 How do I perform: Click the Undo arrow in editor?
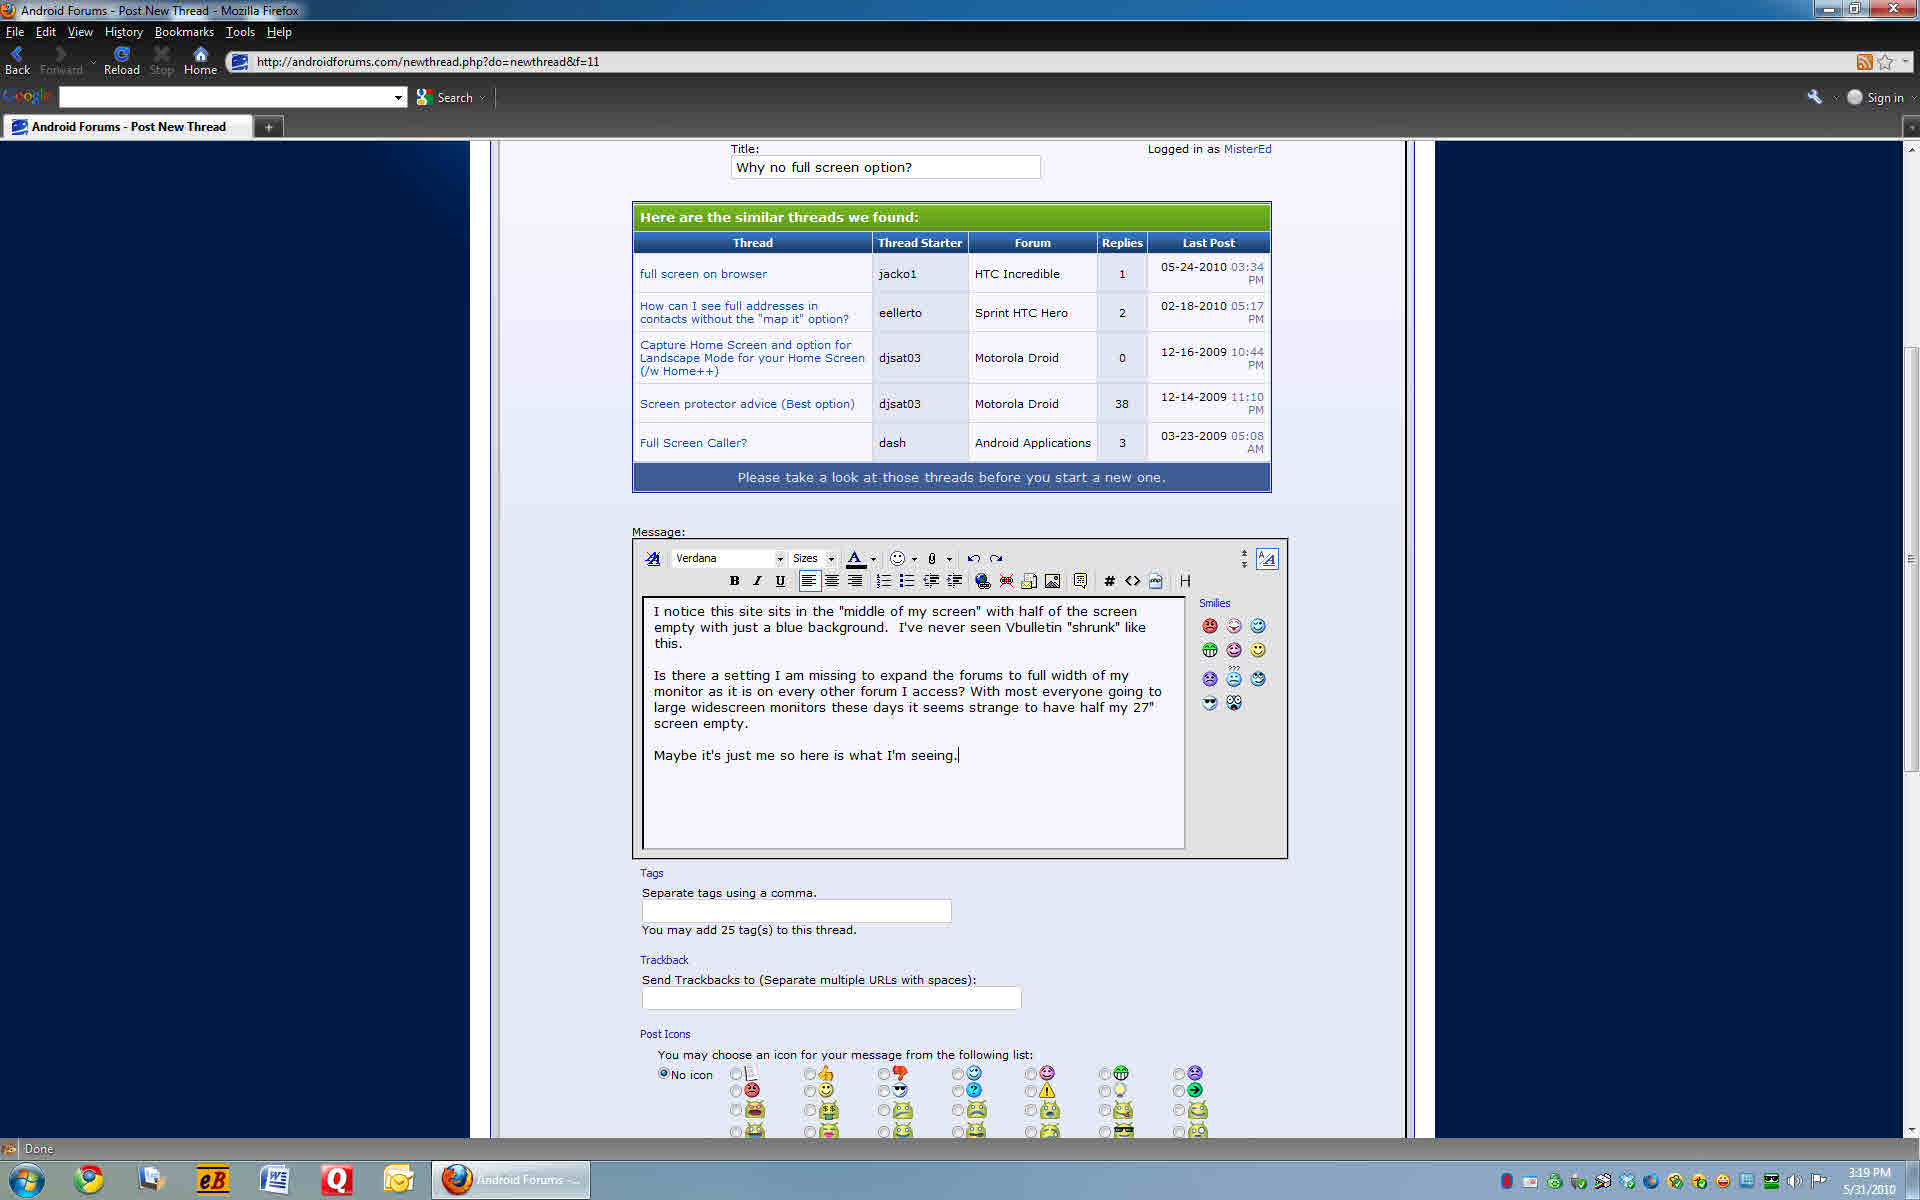pos(973,559)
